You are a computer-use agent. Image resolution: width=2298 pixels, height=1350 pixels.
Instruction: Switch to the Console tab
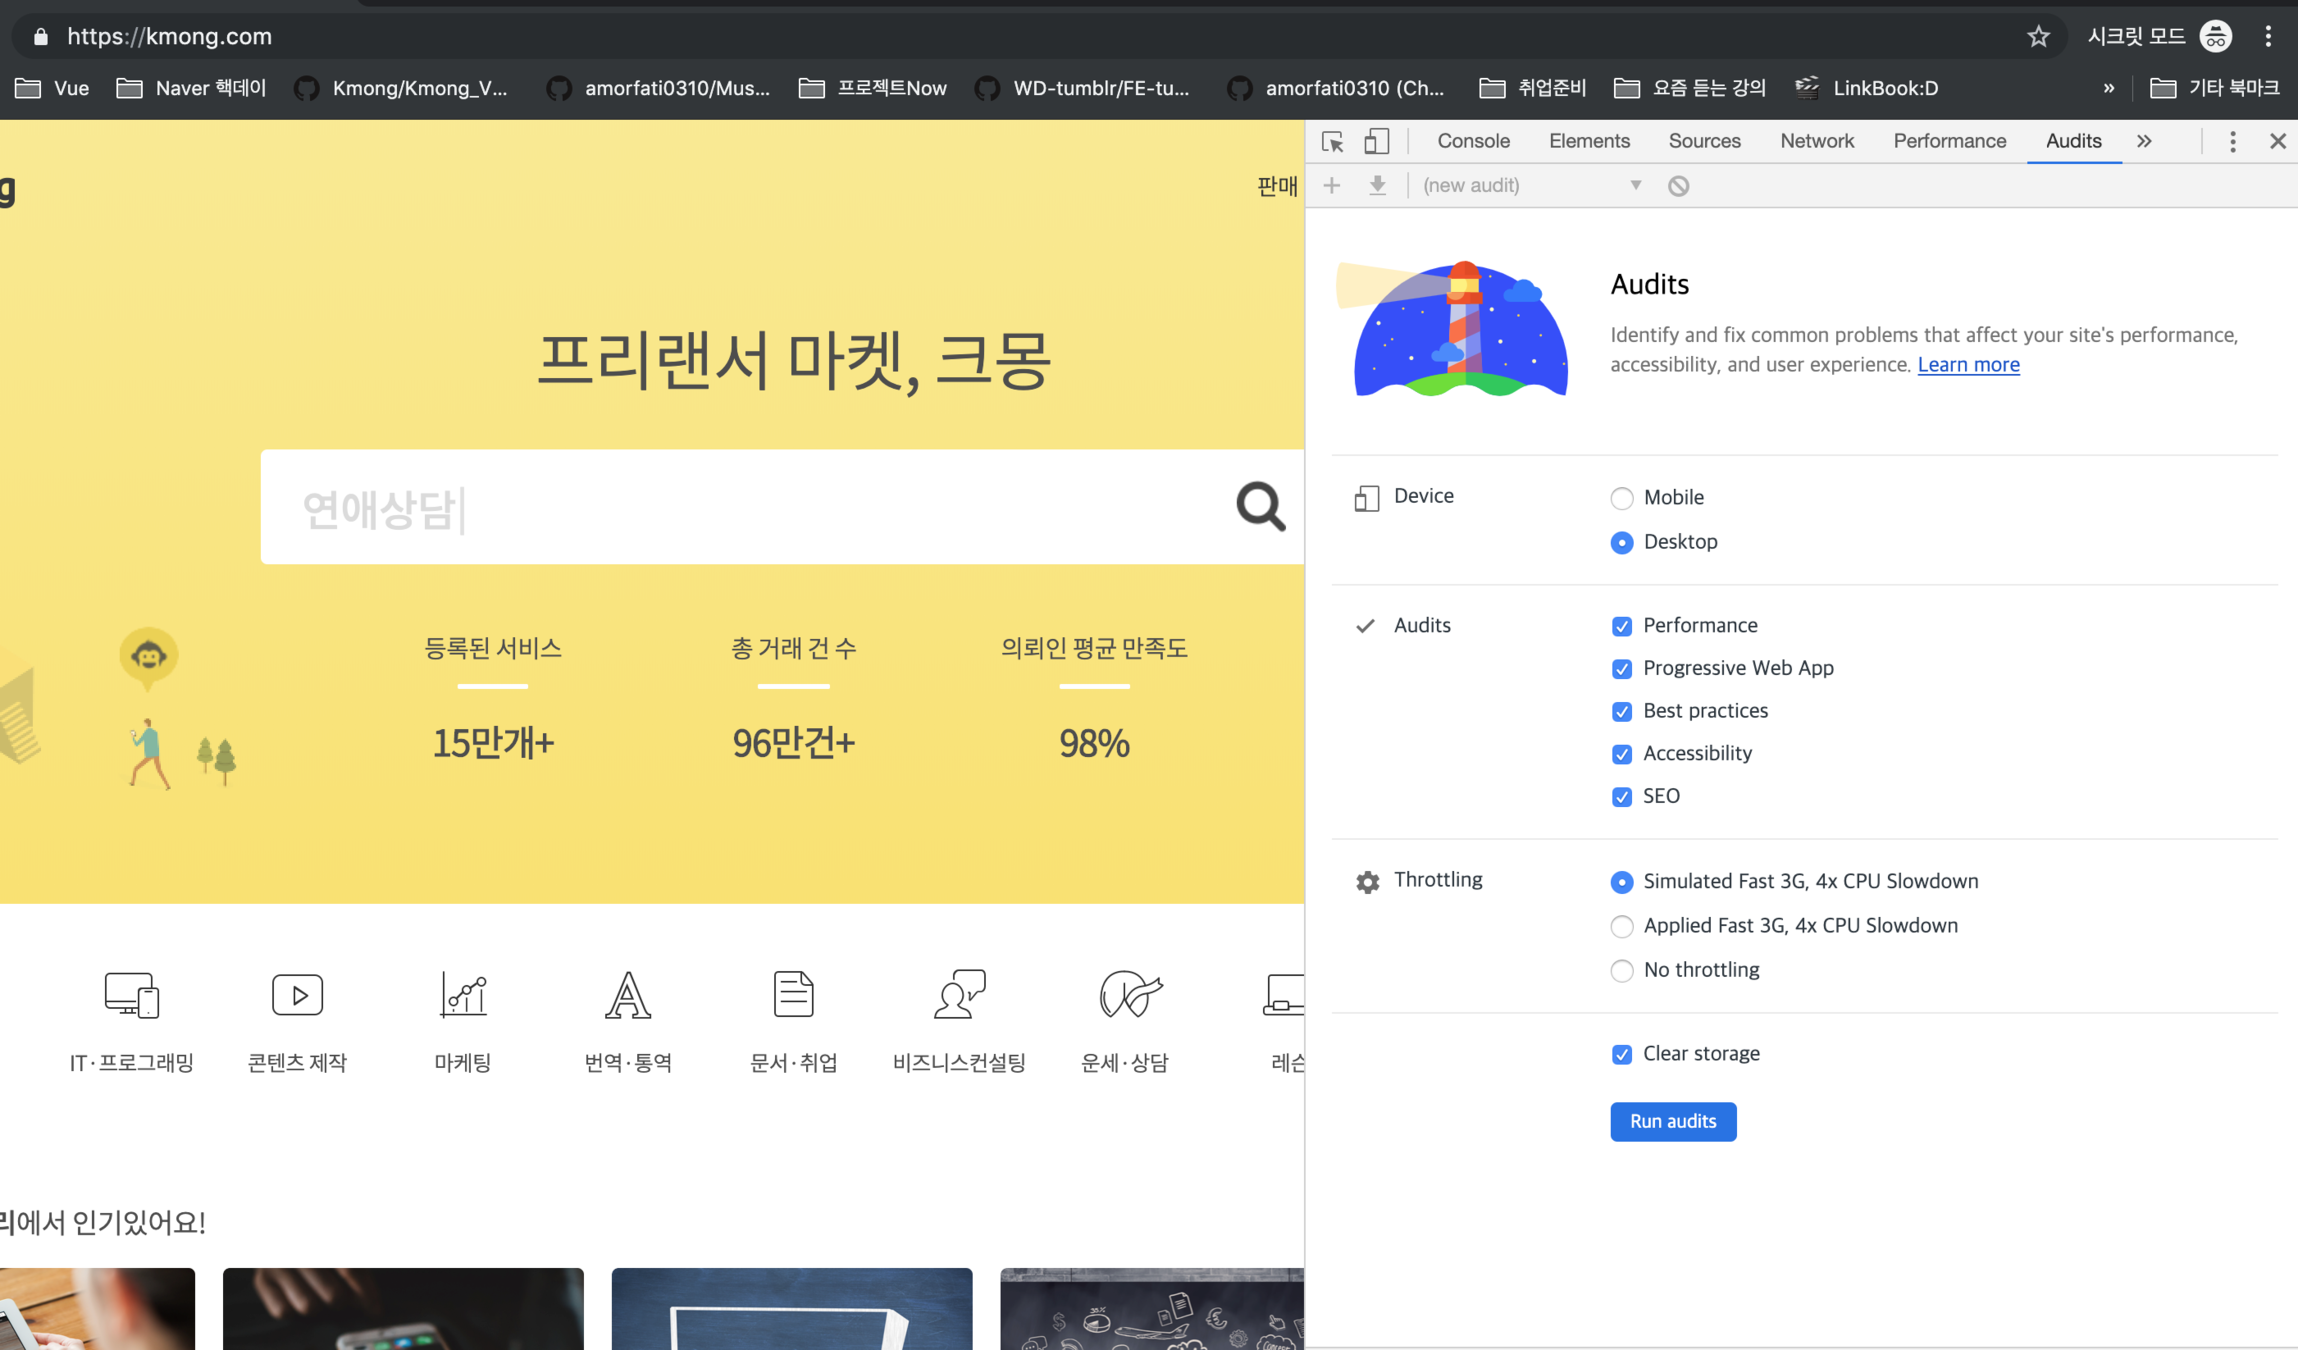(1473, 141)
